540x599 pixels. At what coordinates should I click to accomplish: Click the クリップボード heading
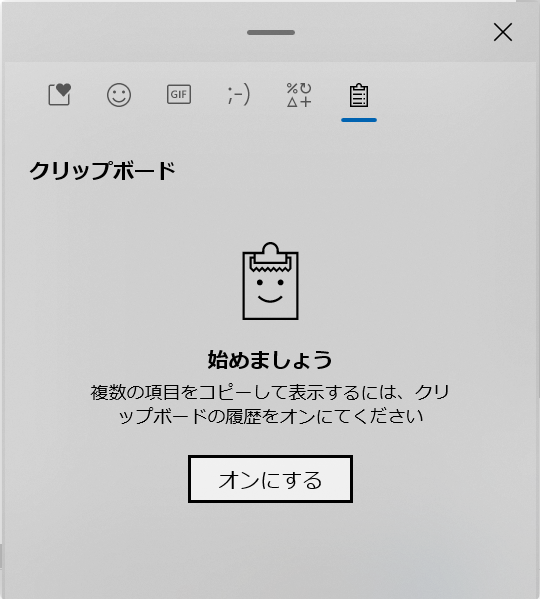102,170
